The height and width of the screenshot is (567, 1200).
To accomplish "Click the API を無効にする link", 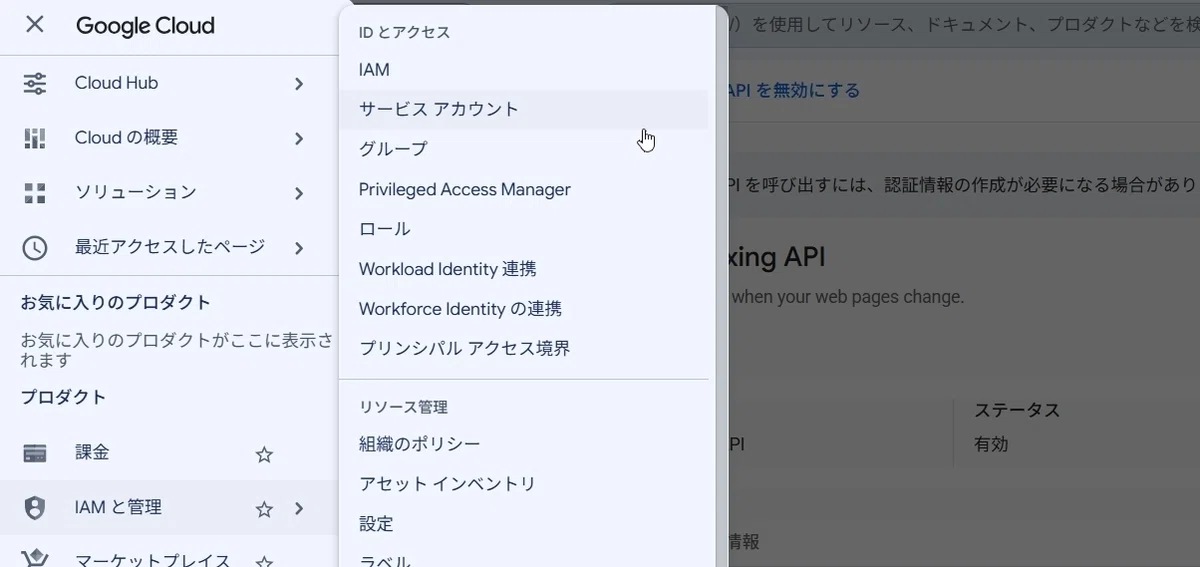I will pos(793,90).
